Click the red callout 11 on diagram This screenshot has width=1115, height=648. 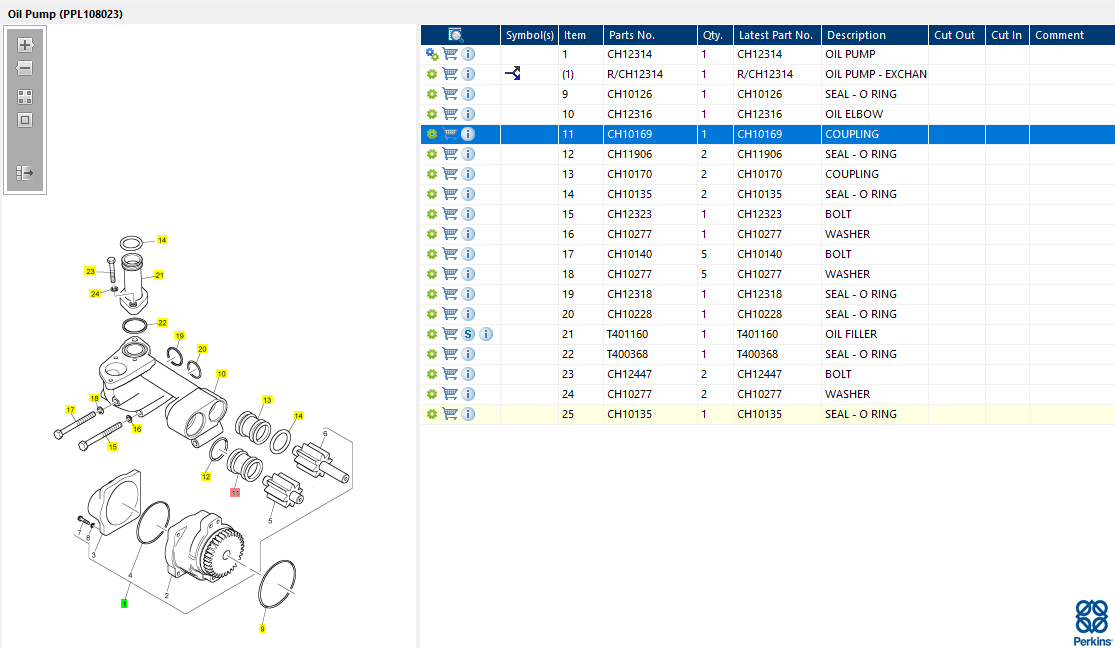tap(235, 492)
